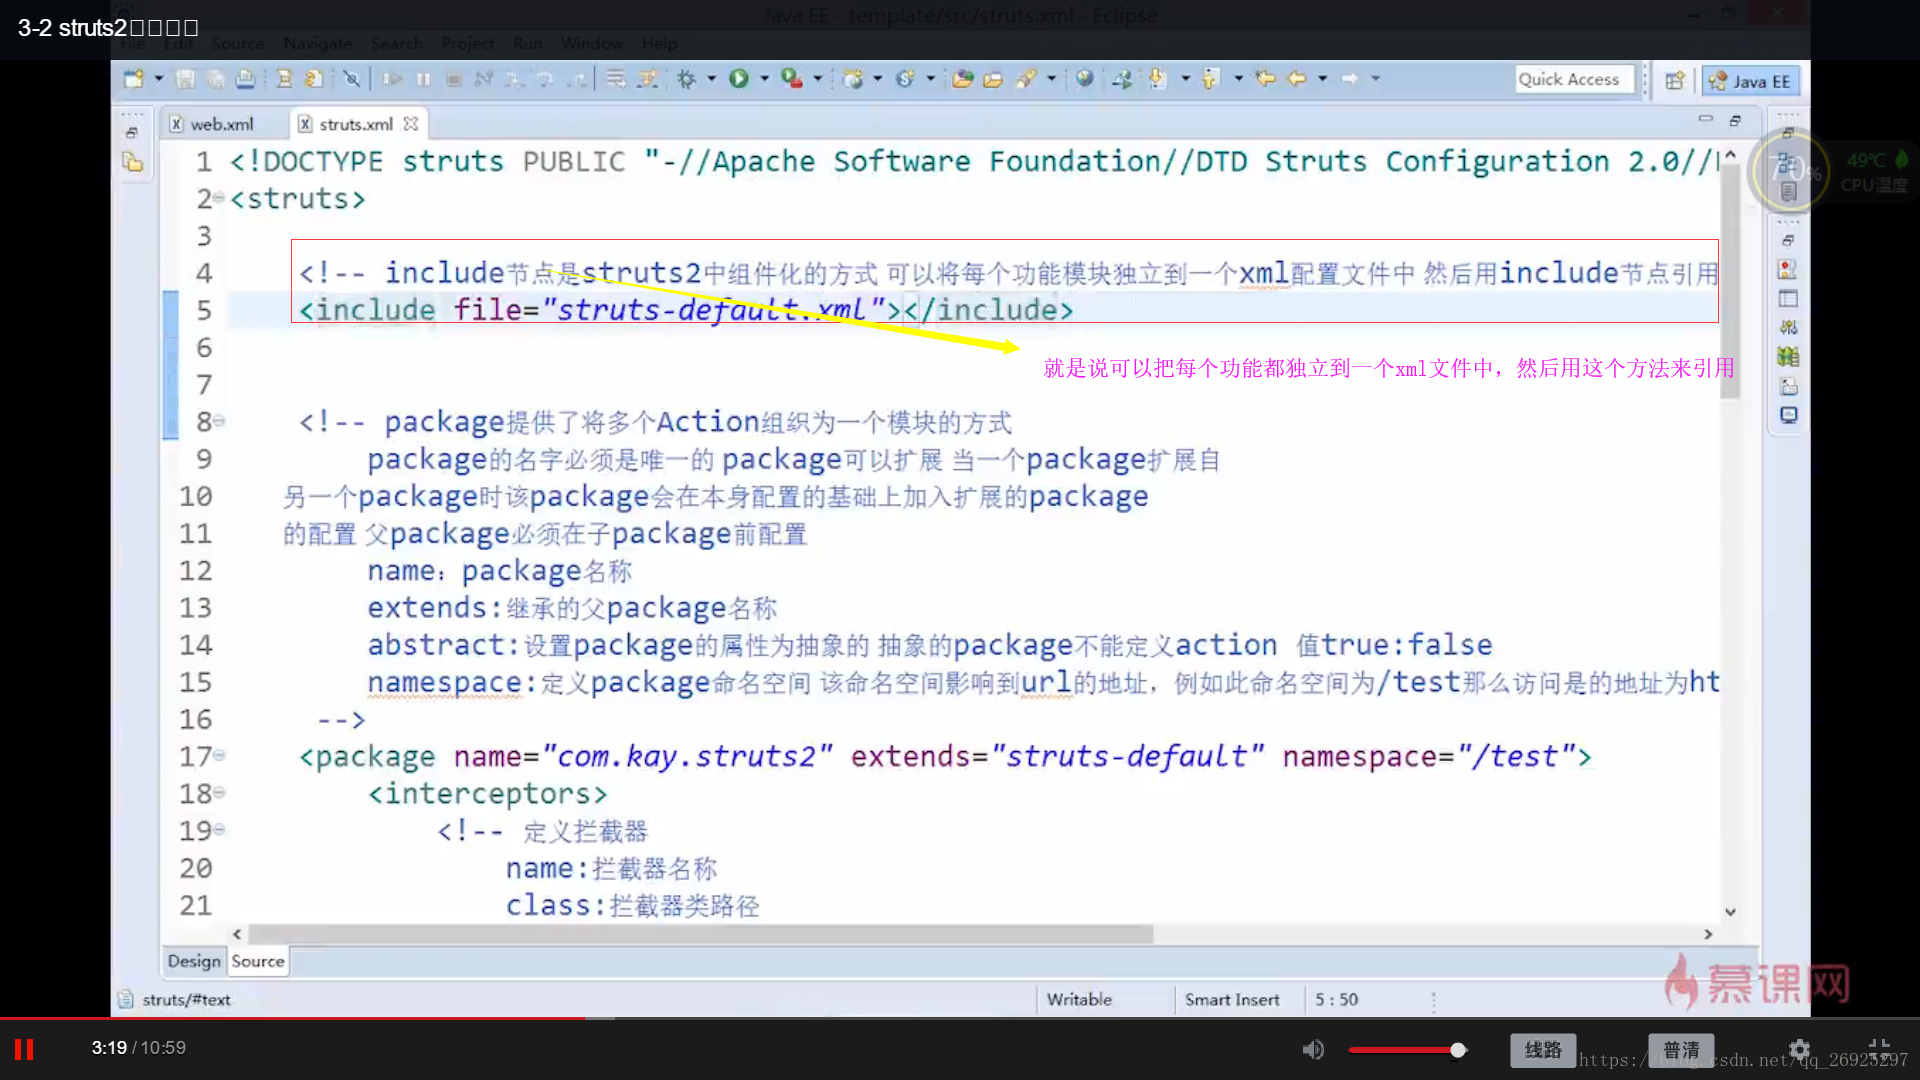This screenshot has width=1920, height=1080.
Task: Click the 线路 button
Action: tap(1543, 1050)
